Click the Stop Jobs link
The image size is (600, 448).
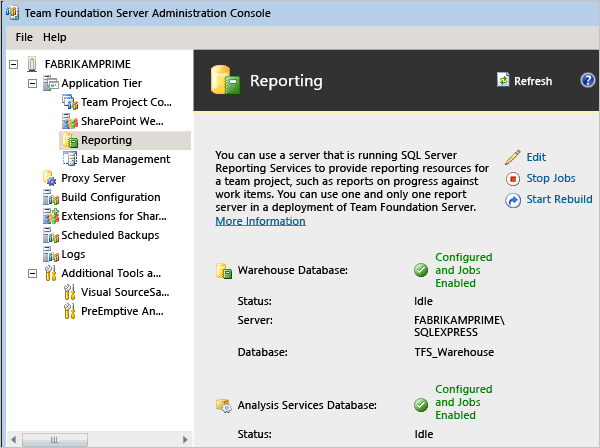pyautogui.click(x=550, y=178)
